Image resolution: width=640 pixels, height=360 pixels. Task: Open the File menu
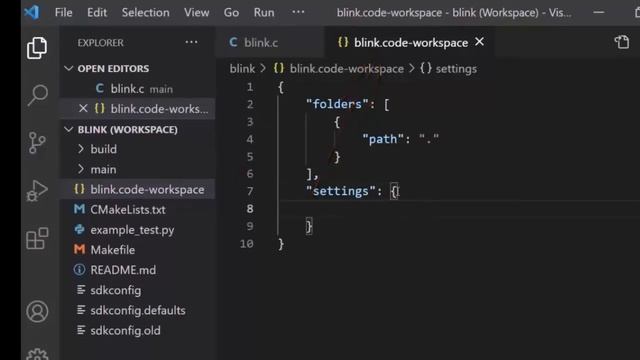point(64,13)
